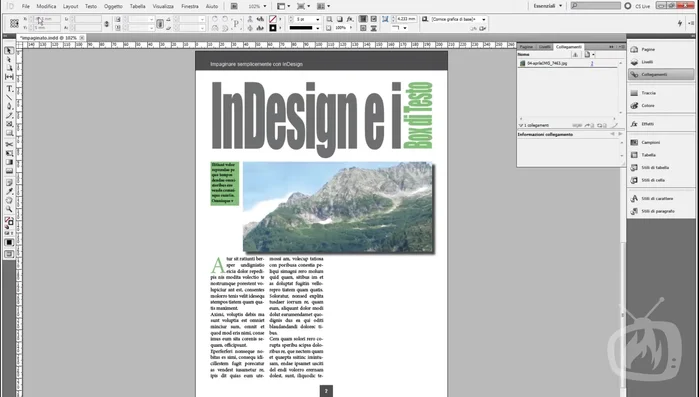
Task: Select the Gradient Feather tool
Action: (9, 171)
